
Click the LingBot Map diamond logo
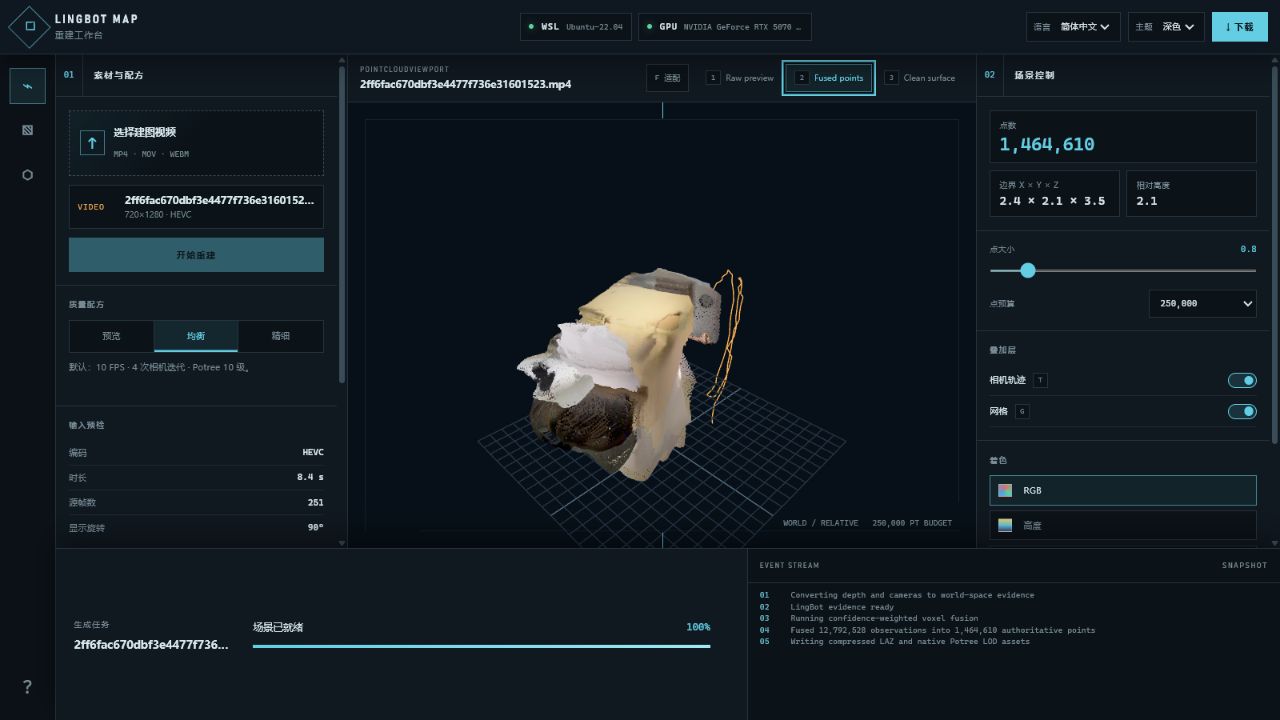coord(29,26)
